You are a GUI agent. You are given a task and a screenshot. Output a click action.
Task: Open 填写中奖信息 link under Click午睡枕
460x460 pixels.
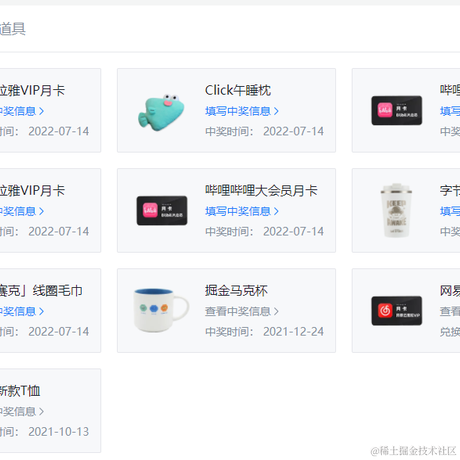pyautogui.click(x=242, y=111)
